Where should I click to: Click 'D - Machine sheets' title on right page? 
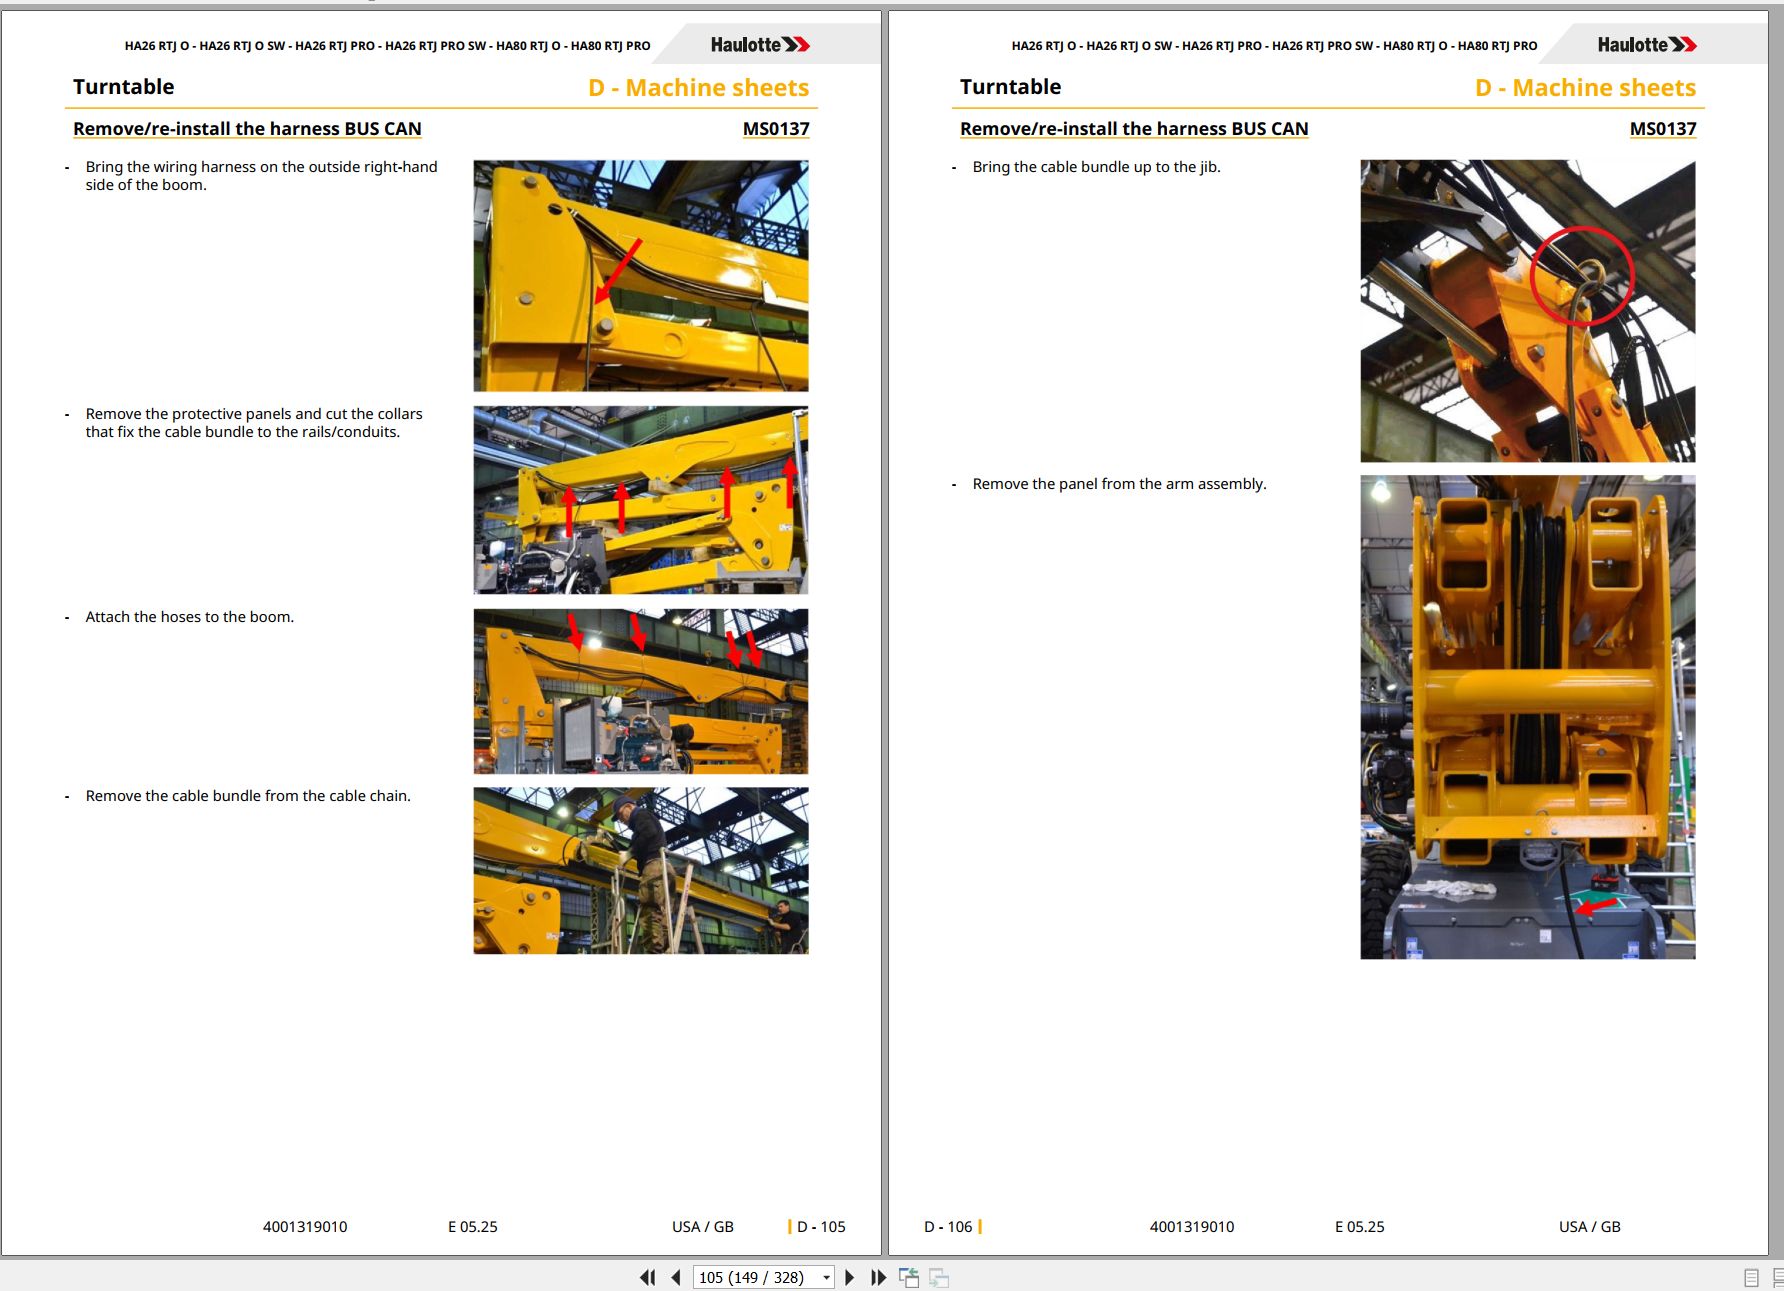click(1586, 88)
